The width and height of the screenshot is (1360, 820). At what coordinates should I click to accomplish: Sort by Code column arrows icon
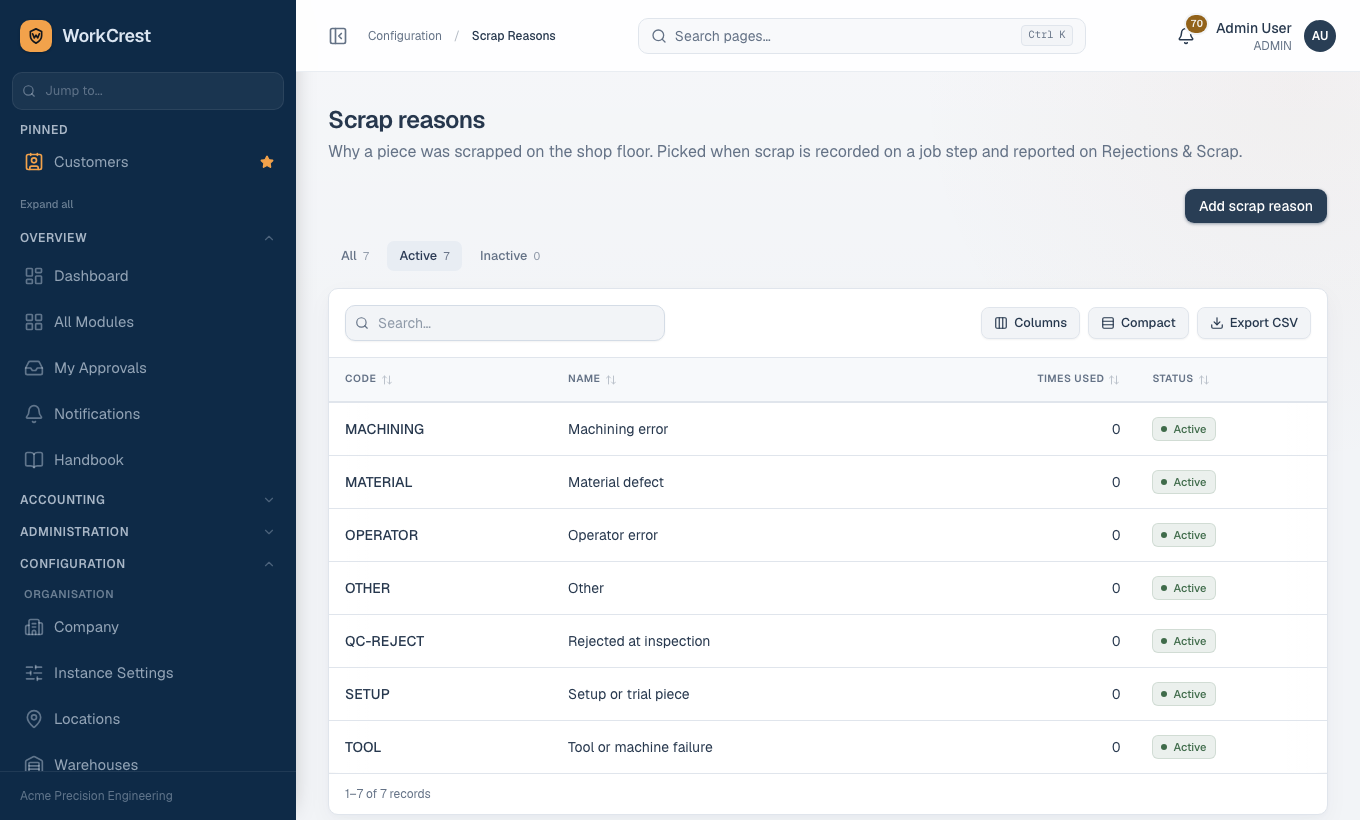[x=387, y=380]
